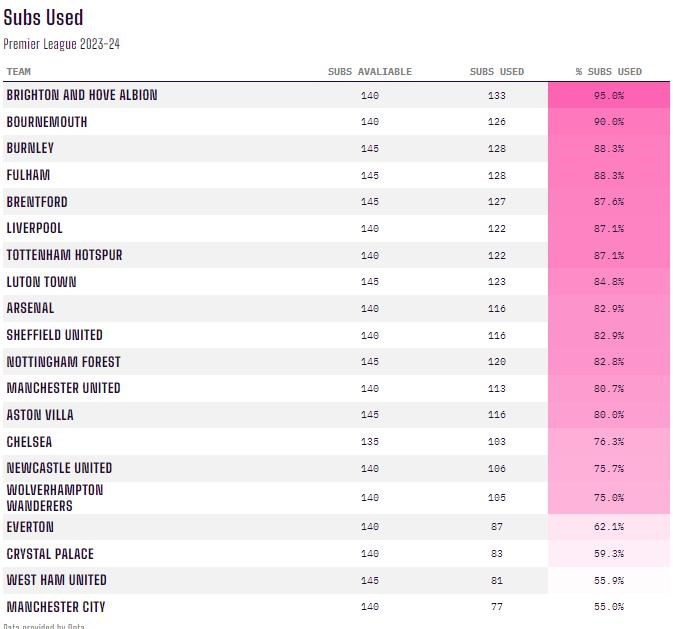The image size is (673, 629).
Task: Sort by SUBS USED column header
Action: click(x=497, y=72)
